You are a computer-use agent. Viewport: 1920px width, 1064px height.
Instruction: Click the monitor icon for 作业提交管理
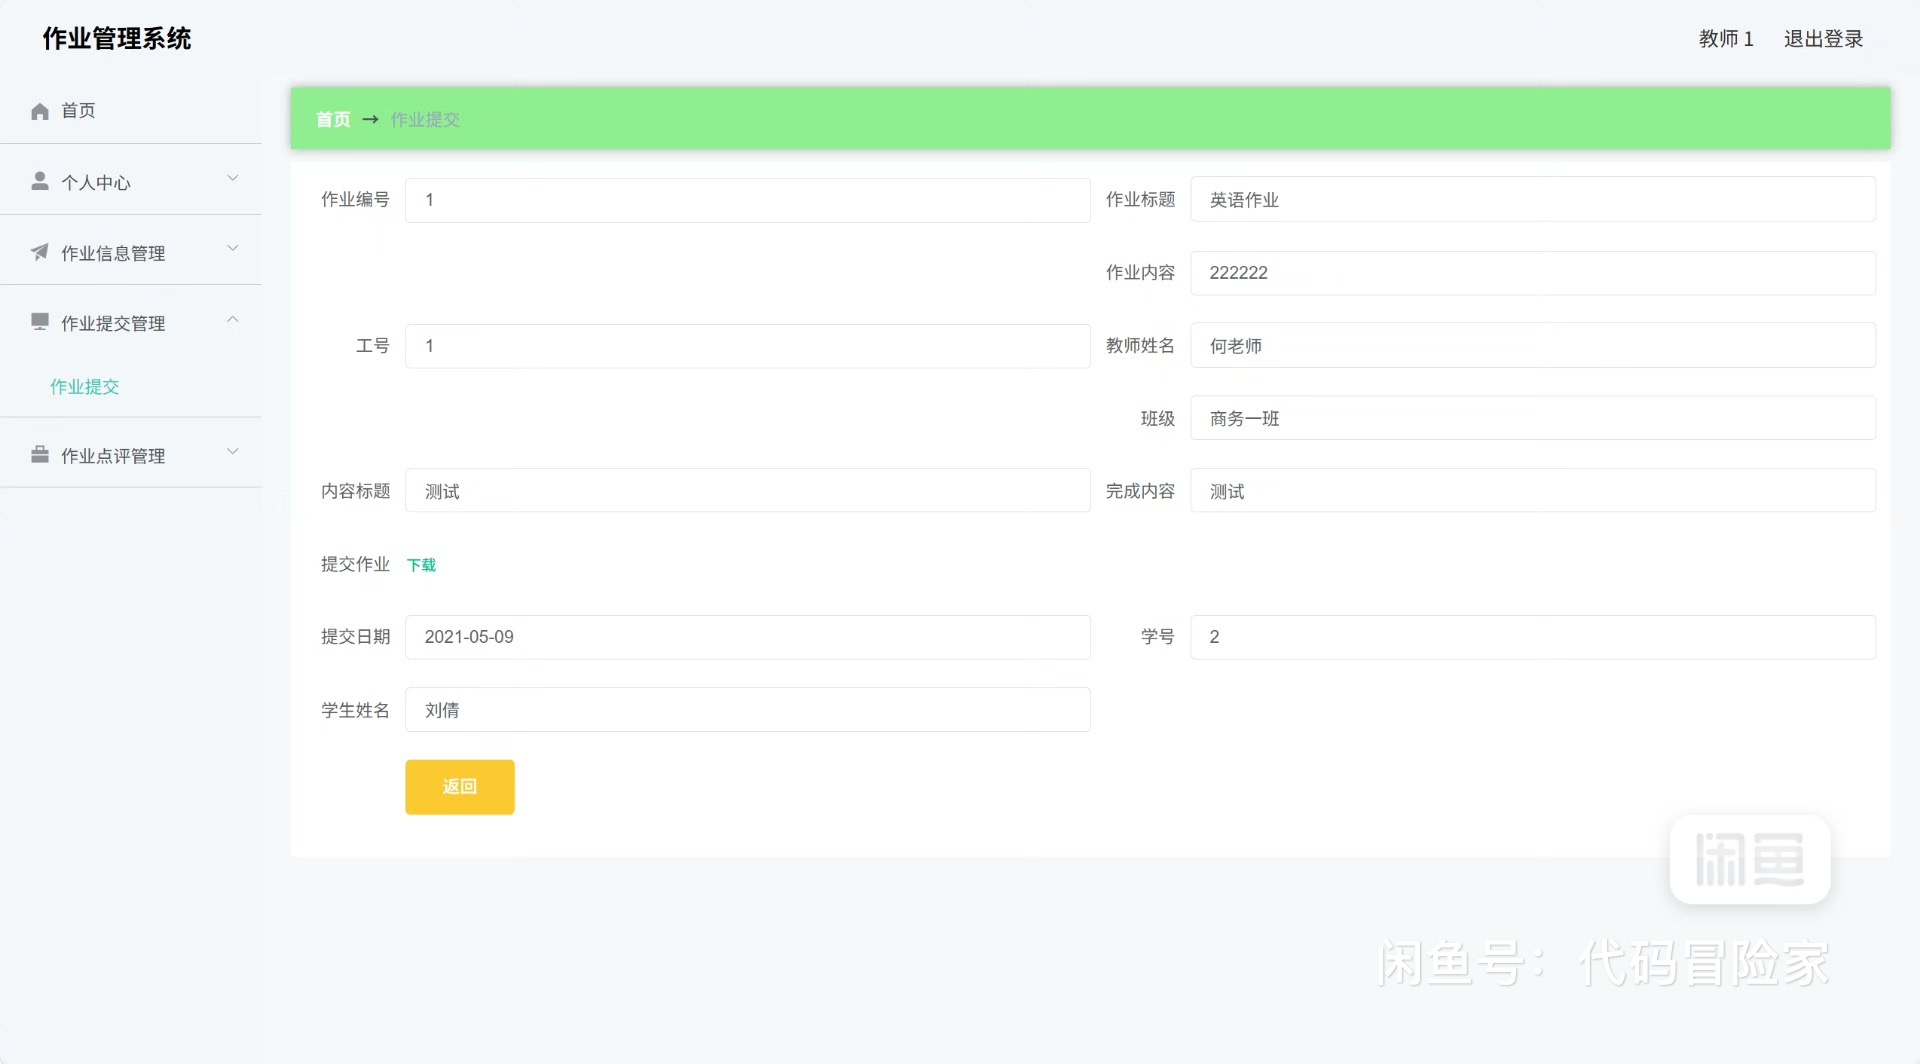click(40, 322)
